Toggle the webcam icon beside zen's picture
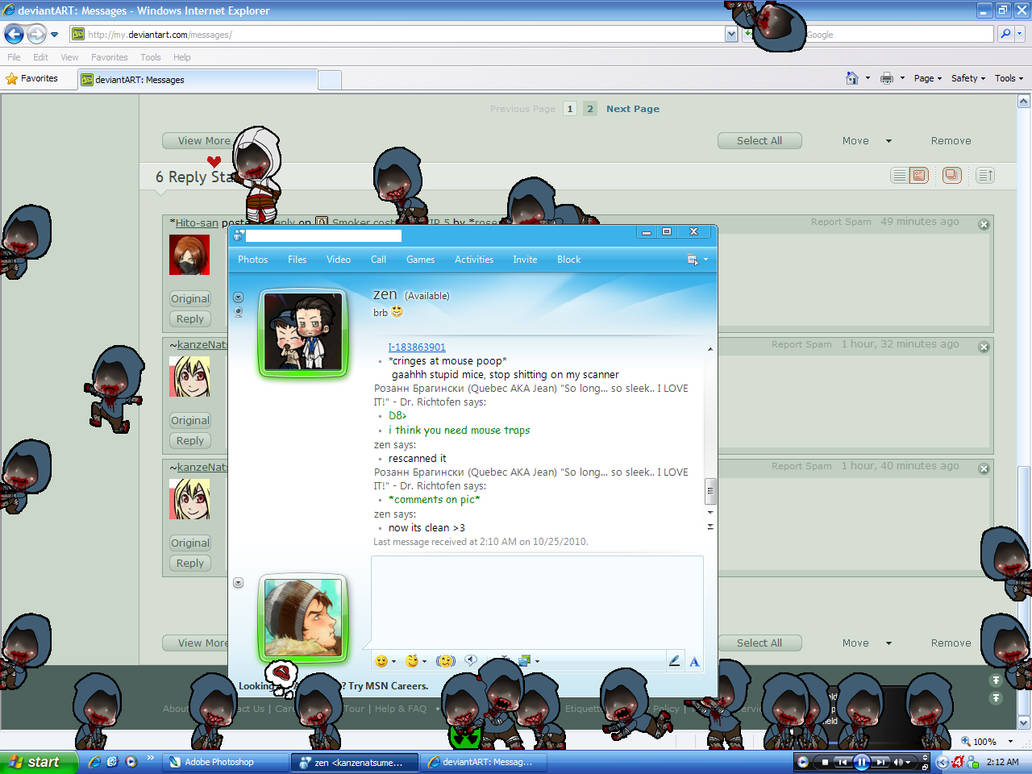The width and height of the screenshot is (1032, 774). click(x=238, y=312)
